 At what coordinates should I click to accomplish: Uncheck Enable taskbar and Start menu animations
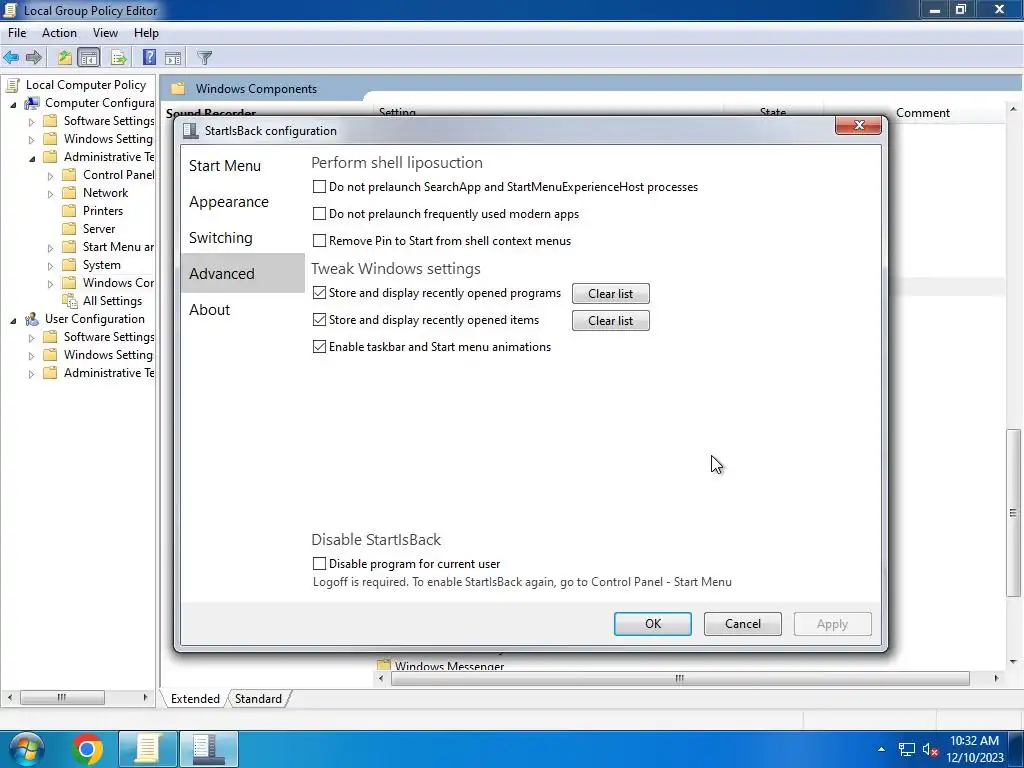click(319, 347)
